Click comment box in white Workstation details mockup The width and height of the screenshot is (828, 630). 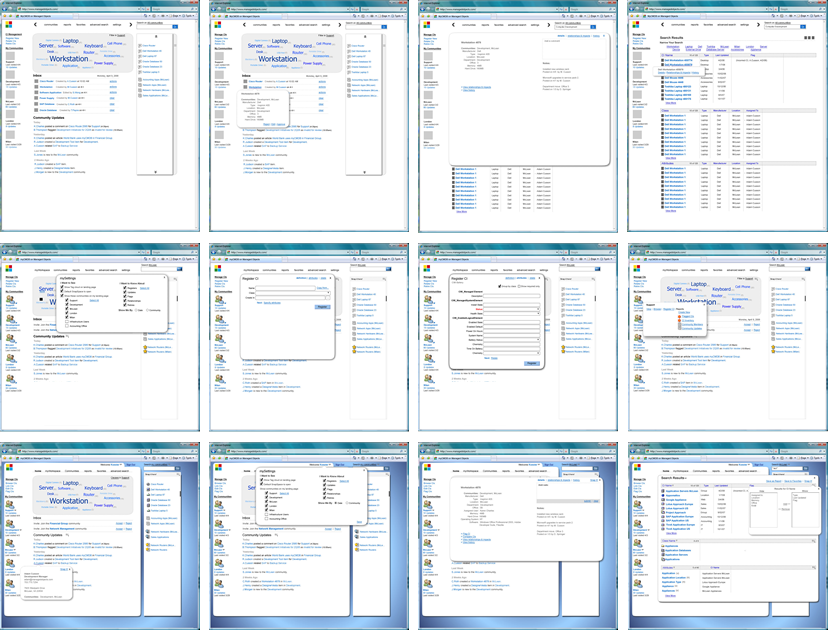pyautogui.click(x=575, y=49)
